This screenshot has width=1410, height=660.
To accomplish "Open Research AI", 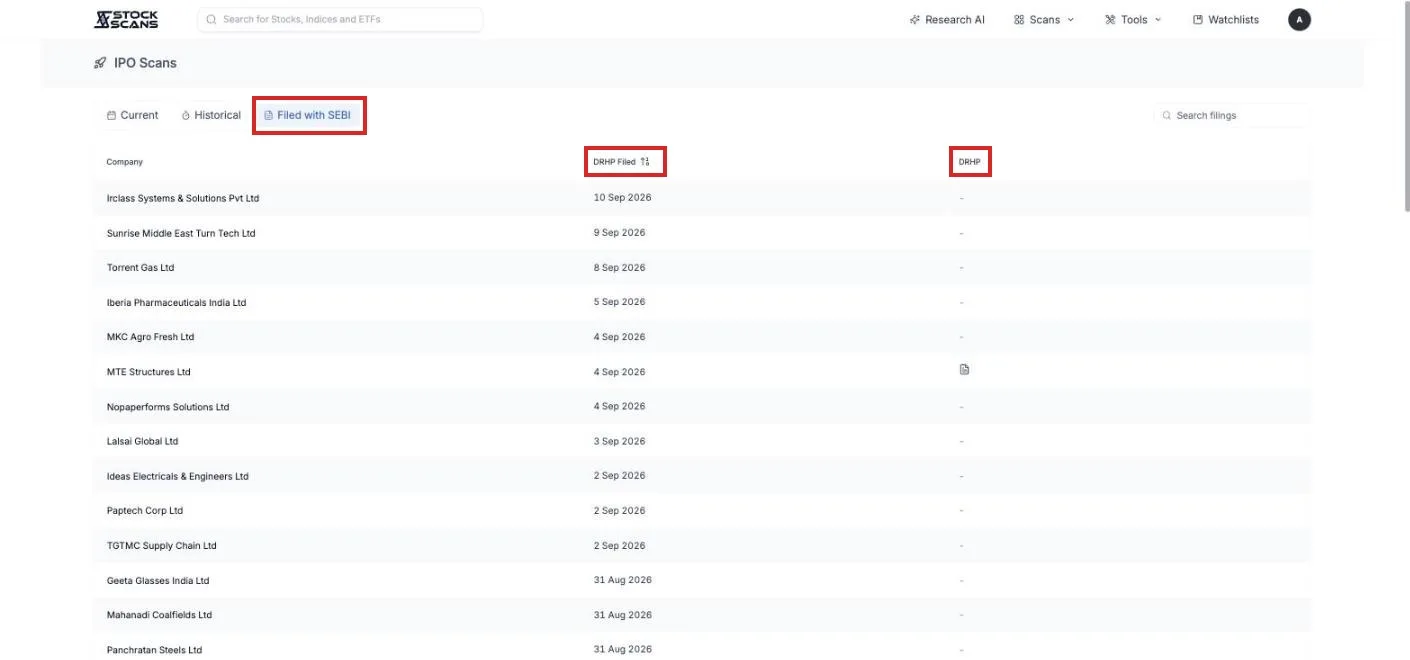I will pyautogui.click(x=947, y=19).
